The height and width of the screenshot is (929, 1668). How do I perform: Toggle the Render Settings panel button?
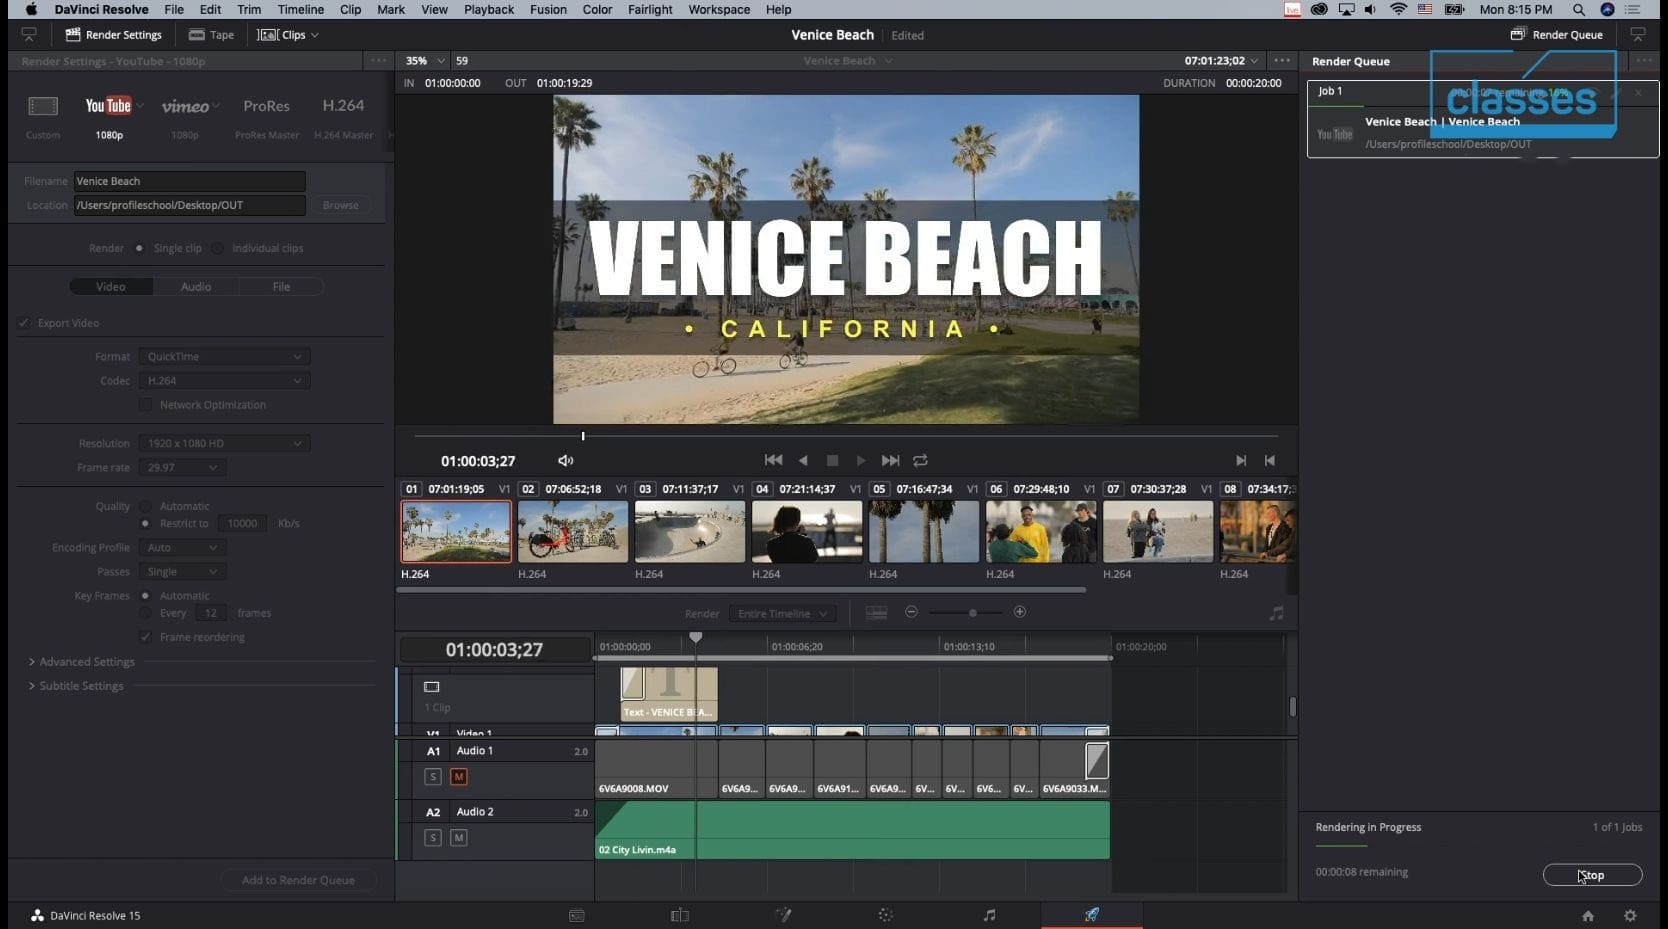pyautogui.click(x=113, y=35)
